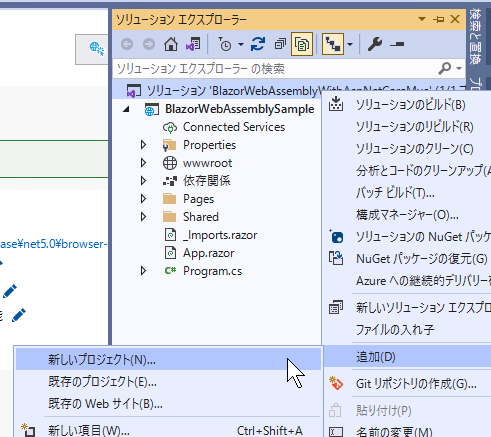
Task: Toggle auto-hide pin on Solution Explorer
Action: (439, 19)
